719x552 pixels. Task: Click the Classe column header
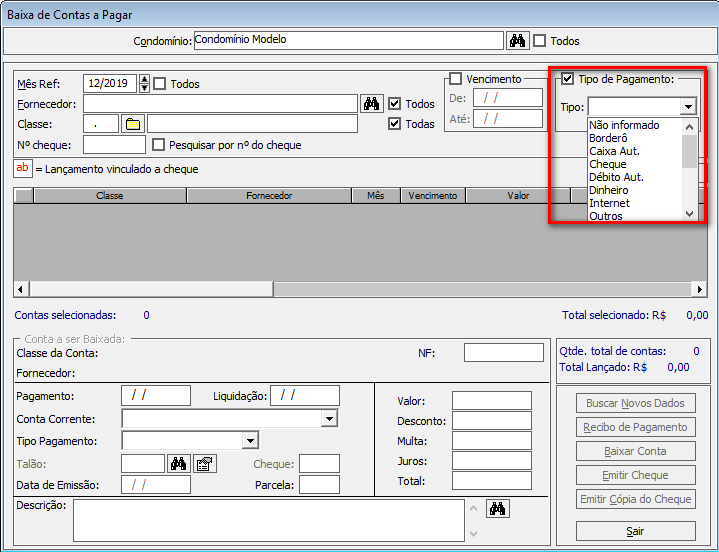110,196
